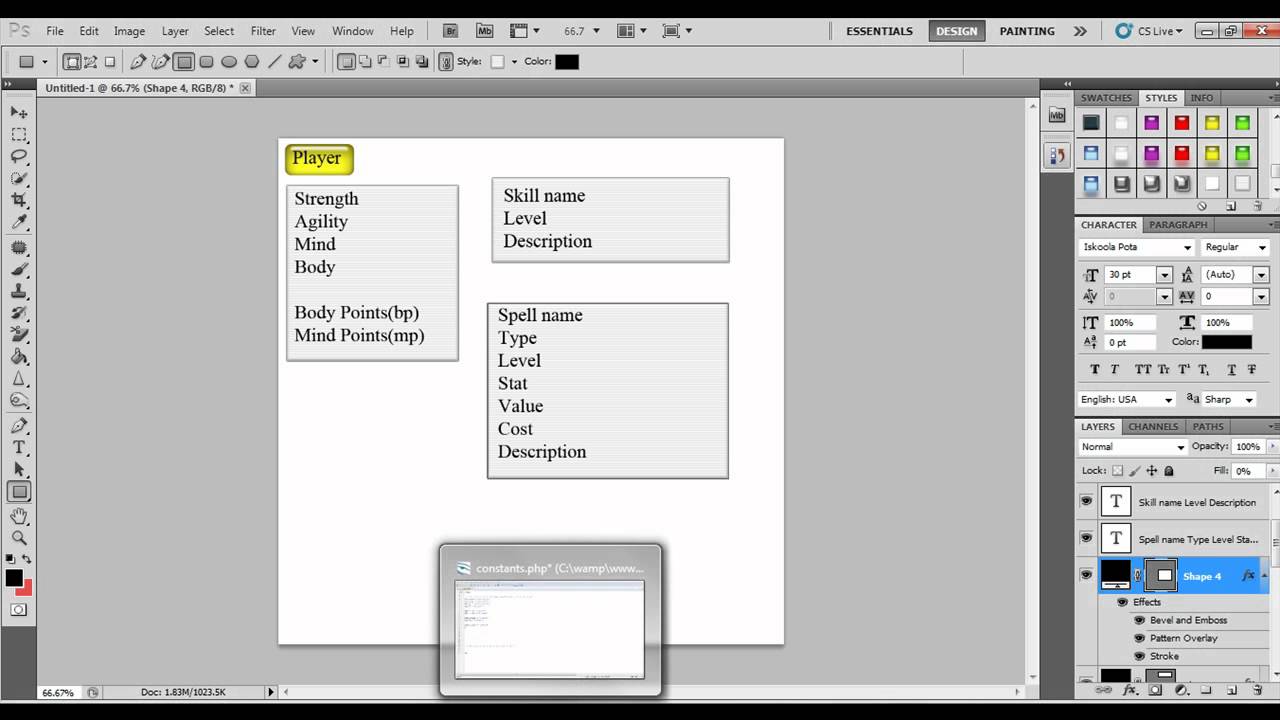This screenshot has height=720, width=1280.
Task: Select the Zoom tool
Action: pyautogui.click(x=19, y=538)
